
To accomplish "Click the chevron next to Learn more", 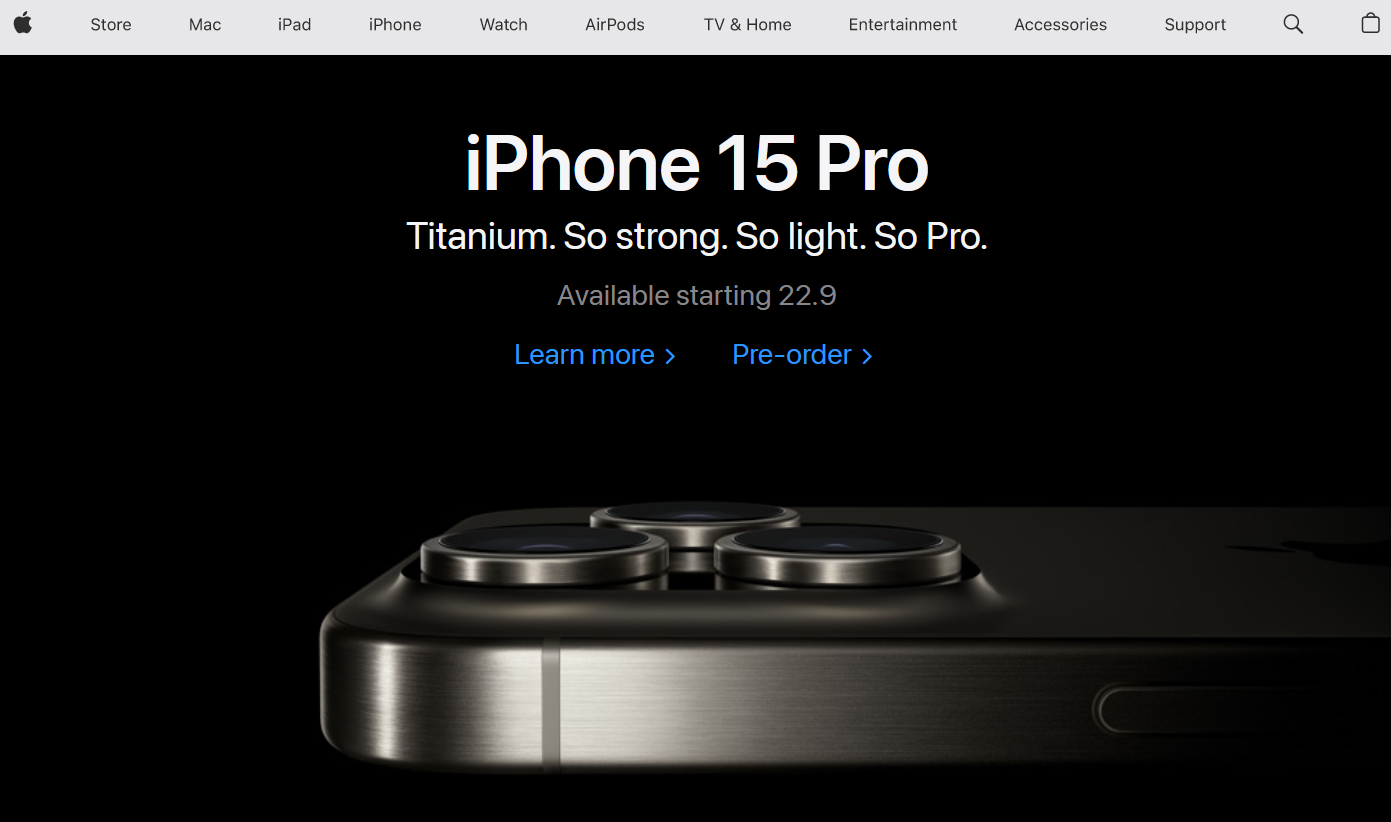I will coord(671,356).
